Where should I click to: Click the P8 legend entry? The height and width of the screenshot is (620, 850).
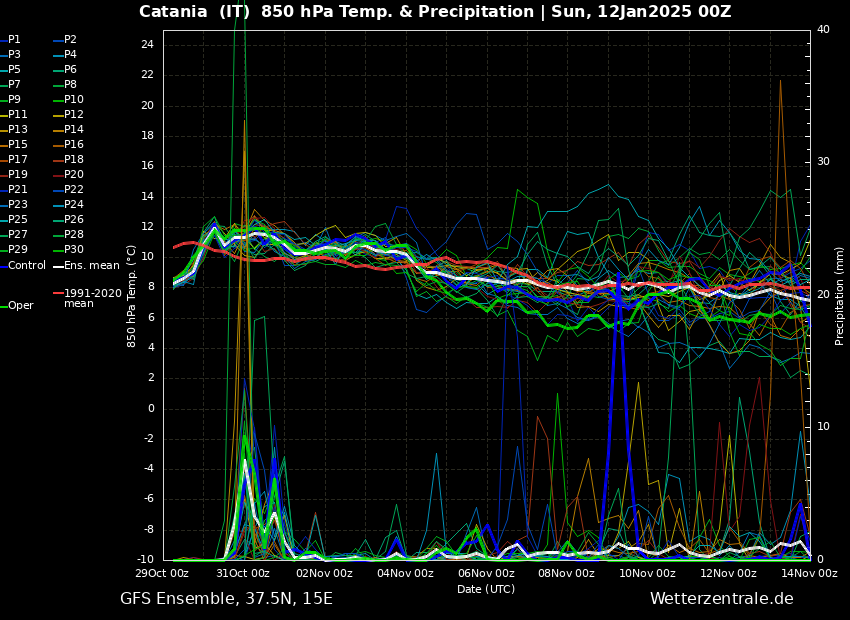pyautogui.click(x=70, y=85)
